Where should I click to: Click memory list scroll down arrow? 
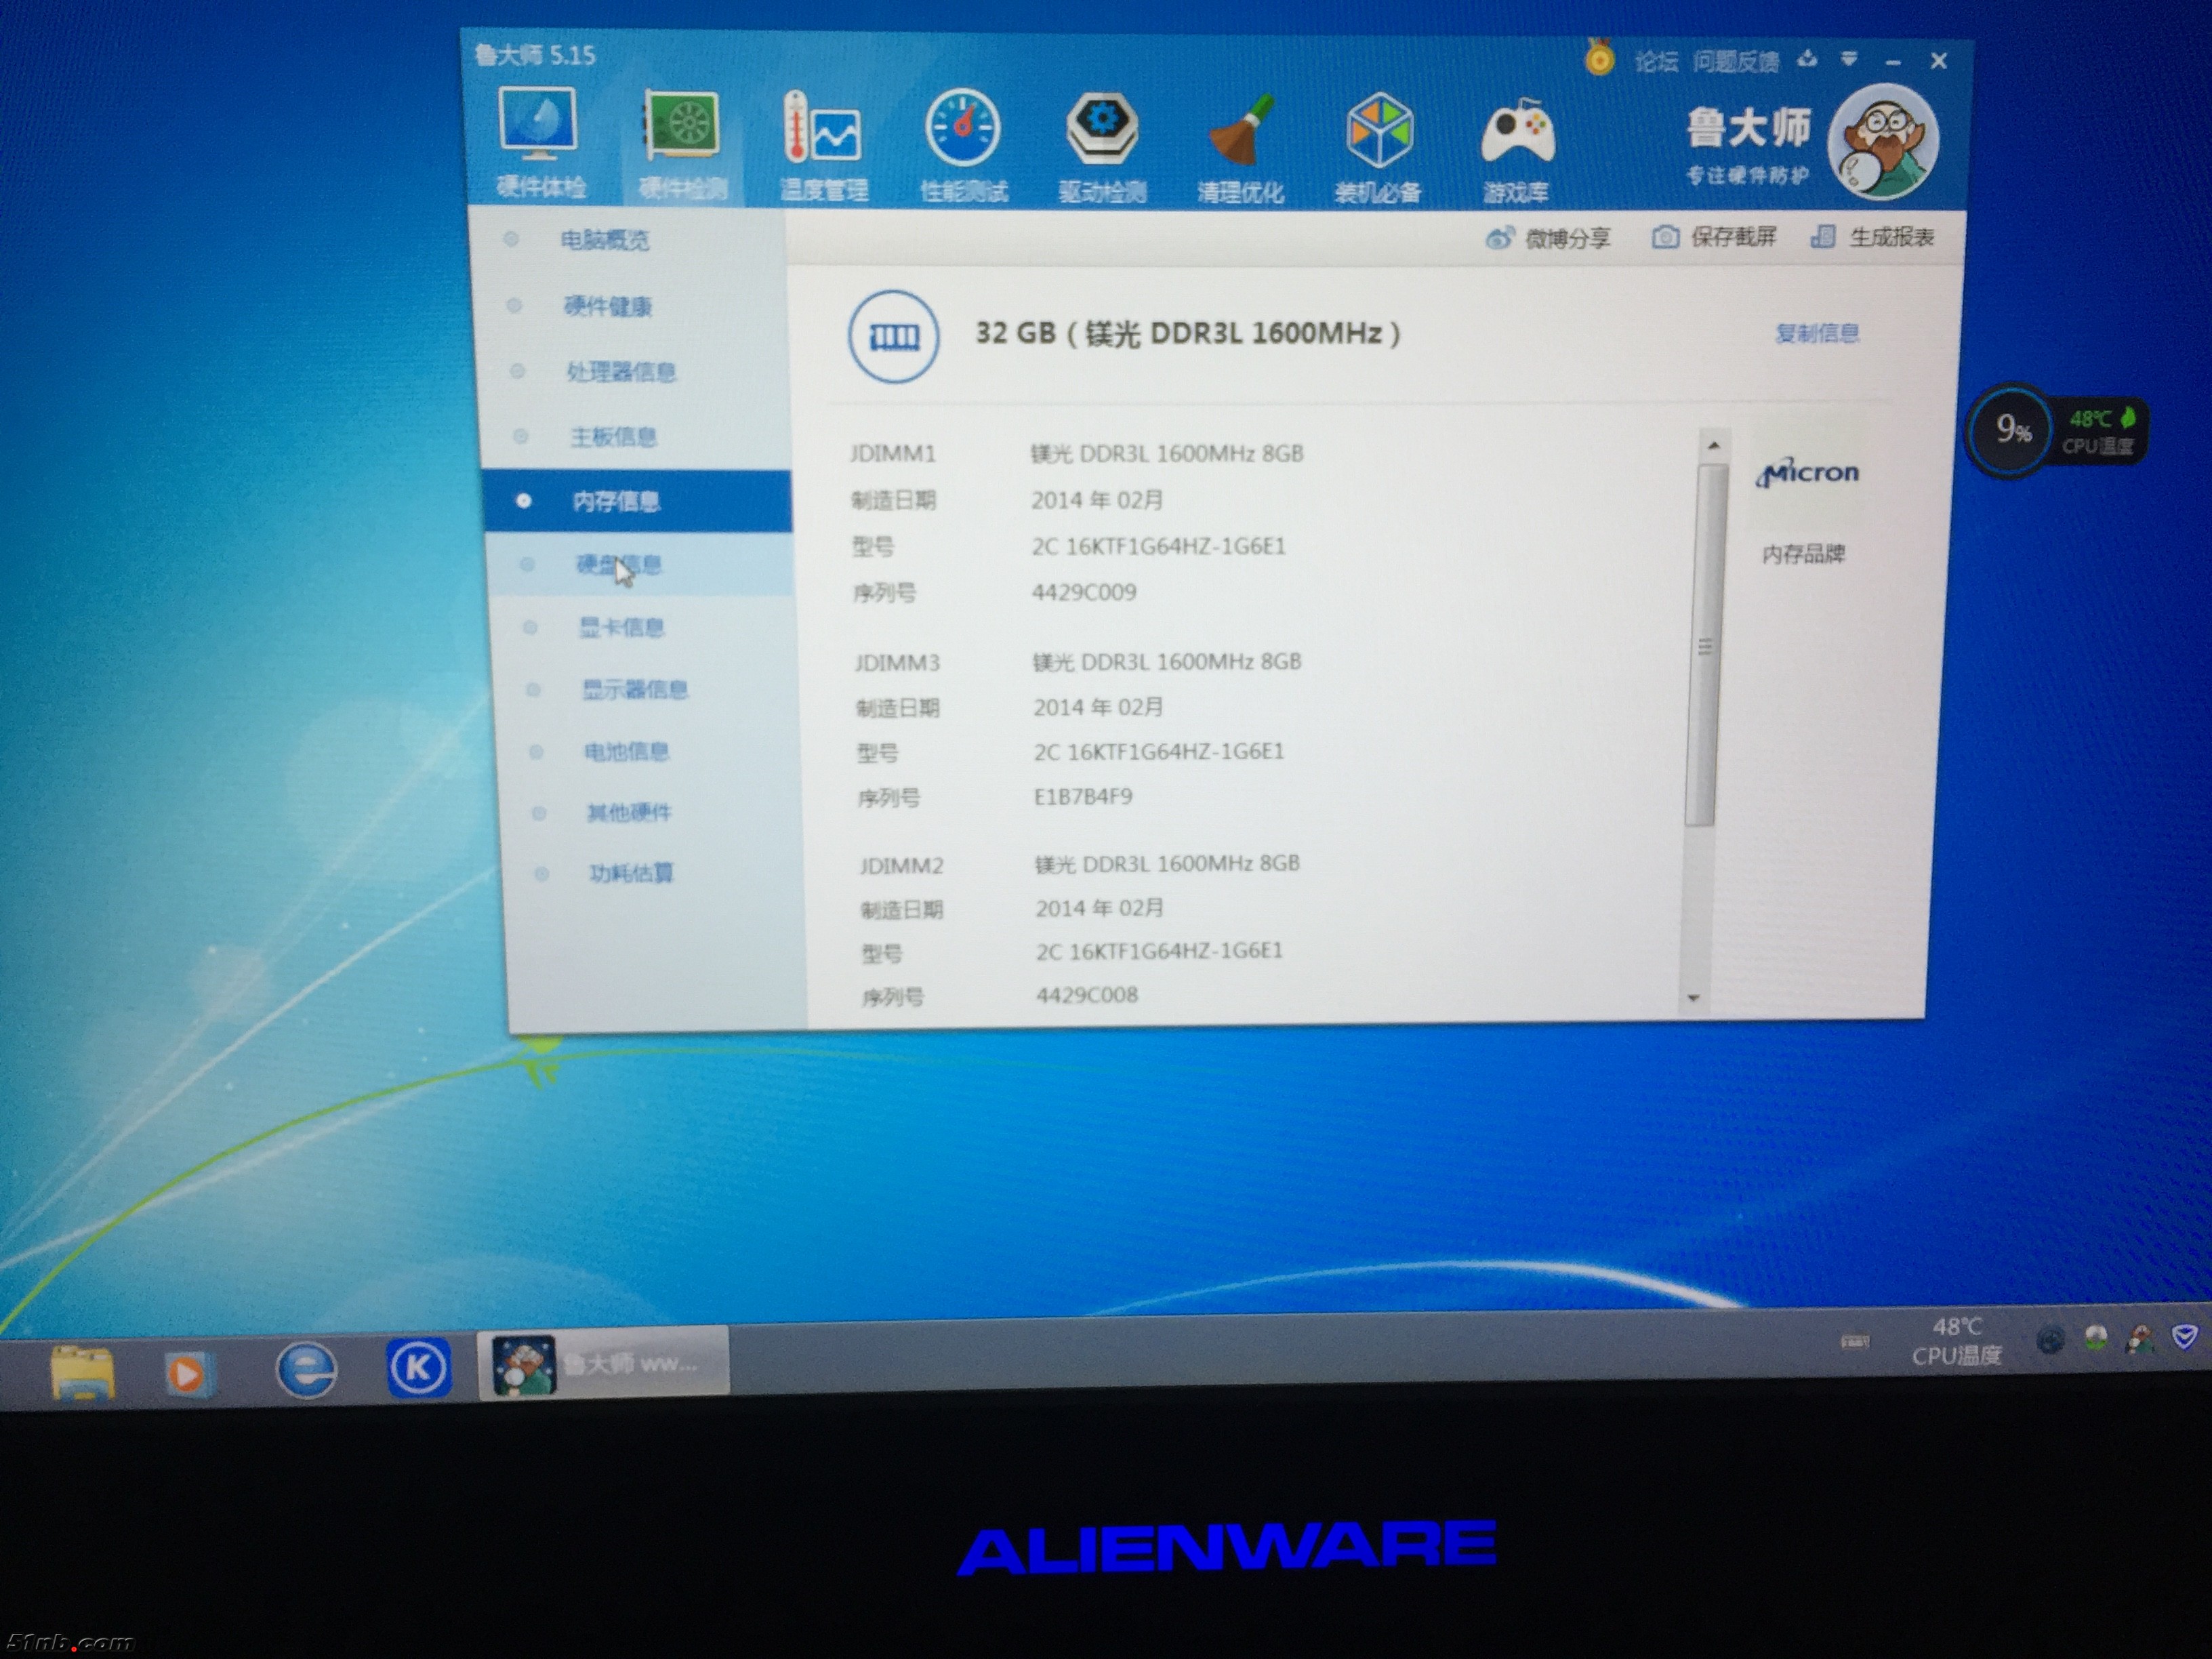(1693, 998)
